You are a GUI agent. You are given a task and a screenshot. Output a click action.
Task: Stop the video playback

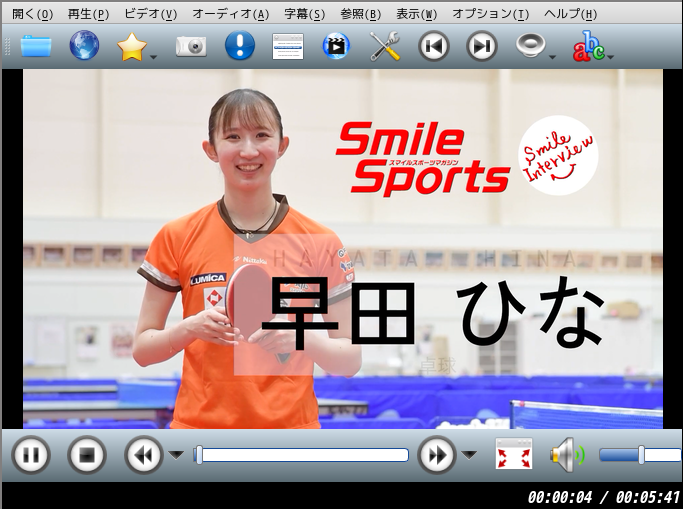pyautogui.click(x=87, y=455)
